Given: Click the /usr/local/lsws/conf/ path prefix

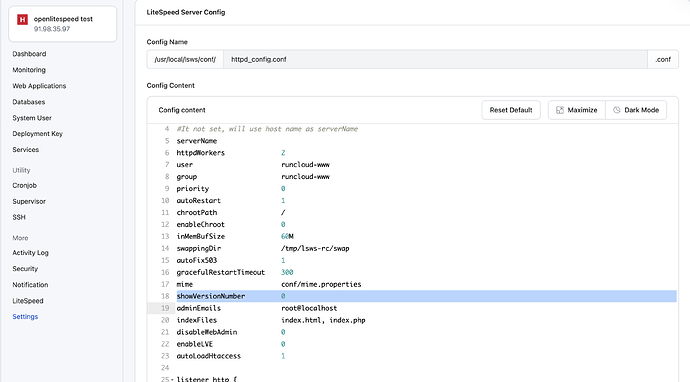Looking at the screenshot, I should click(x=185, y=59).
